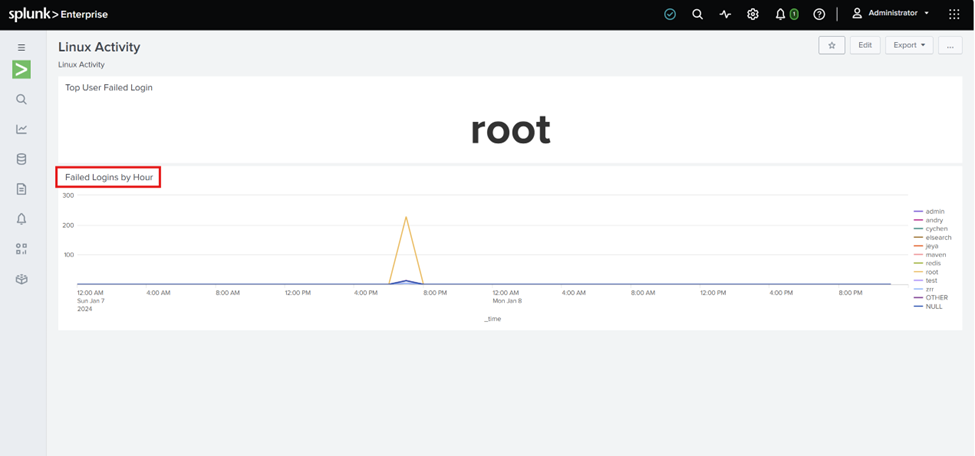975x456 pixels.
Task: Open the apps grid launcher icon
Action: pos(954,14)
